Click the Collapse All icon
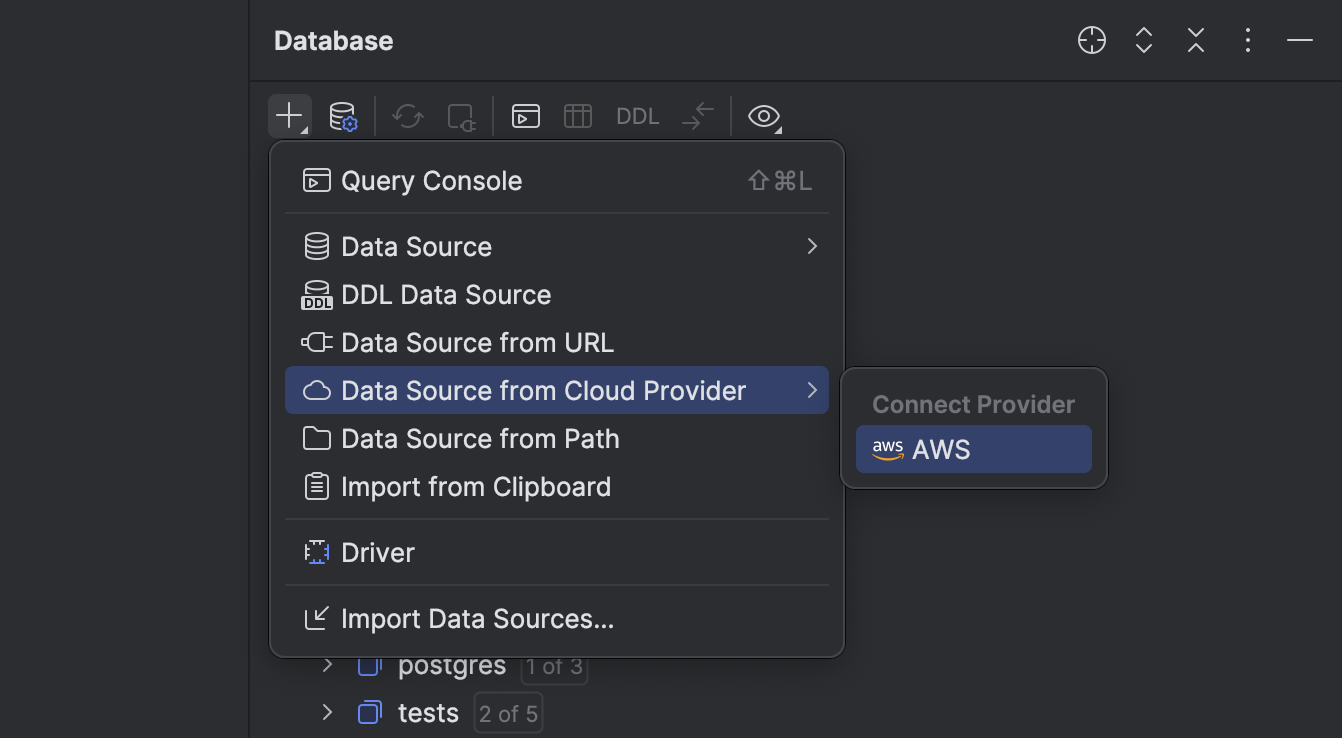 pyautogui.click(x=1195, y=40)
